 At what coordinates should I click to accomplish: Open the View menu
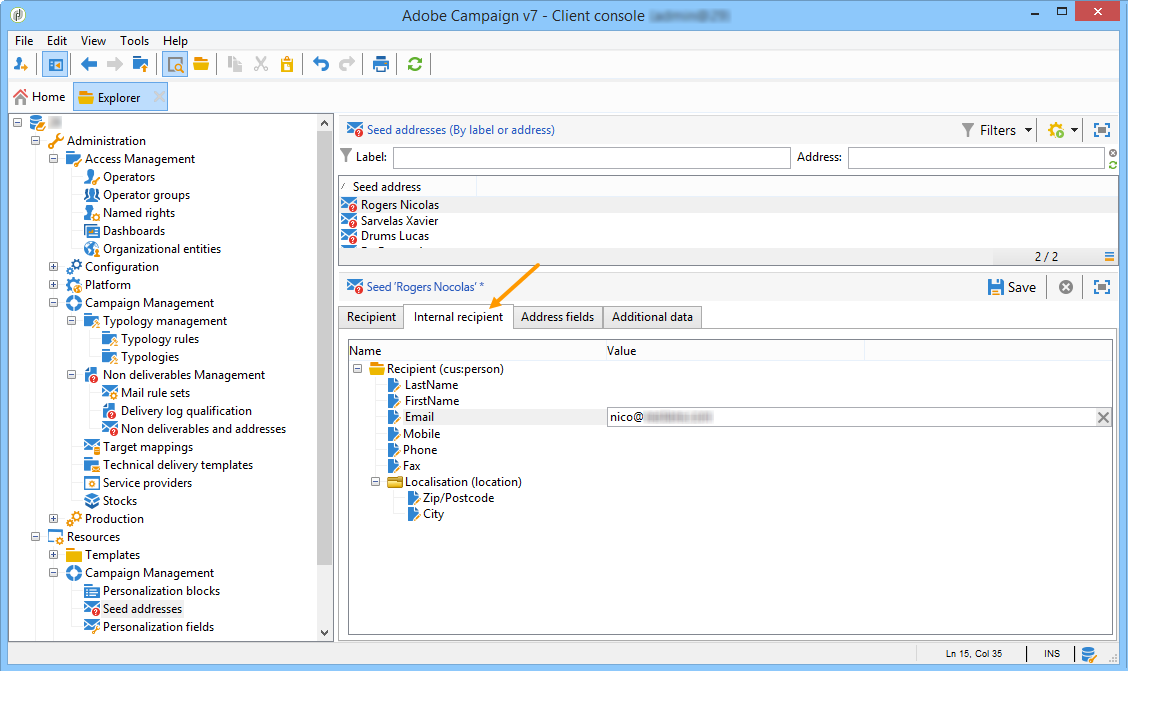(x=93, y=41)
